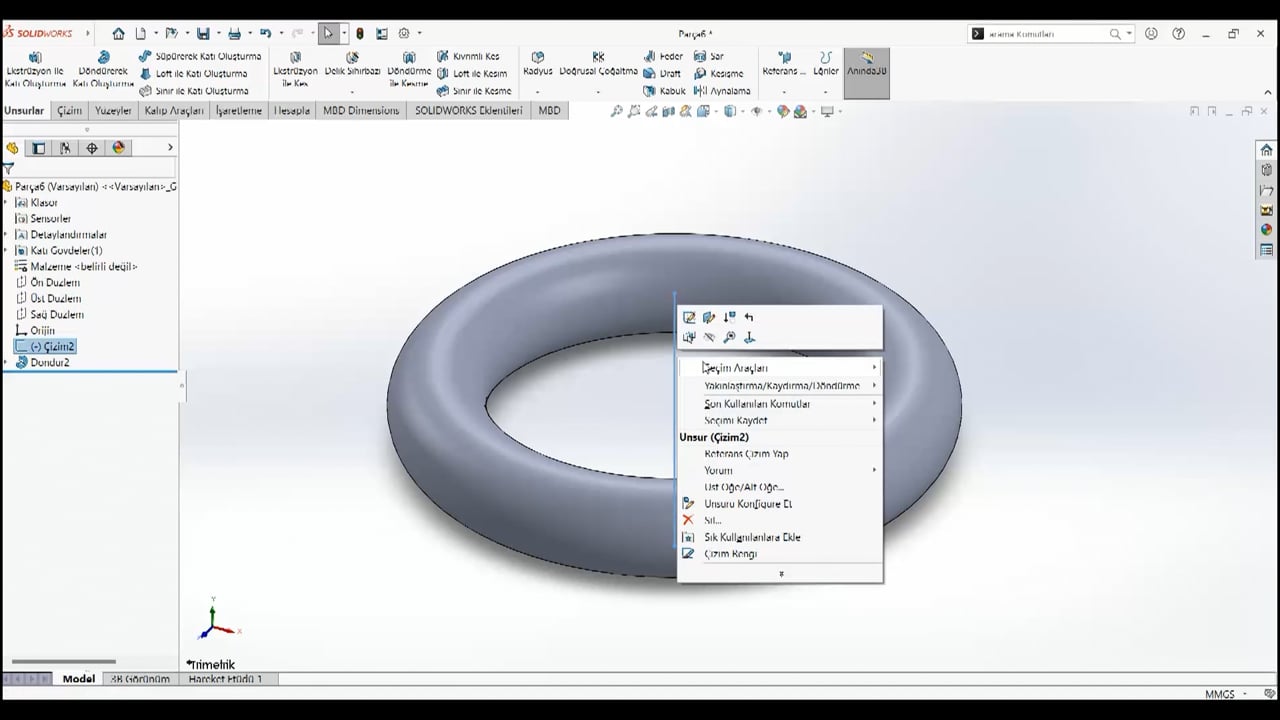Choose Sık Kullanılanlara Ekle menu entry
Screen dimensions: 1280x720
click(x=780, y=537)
